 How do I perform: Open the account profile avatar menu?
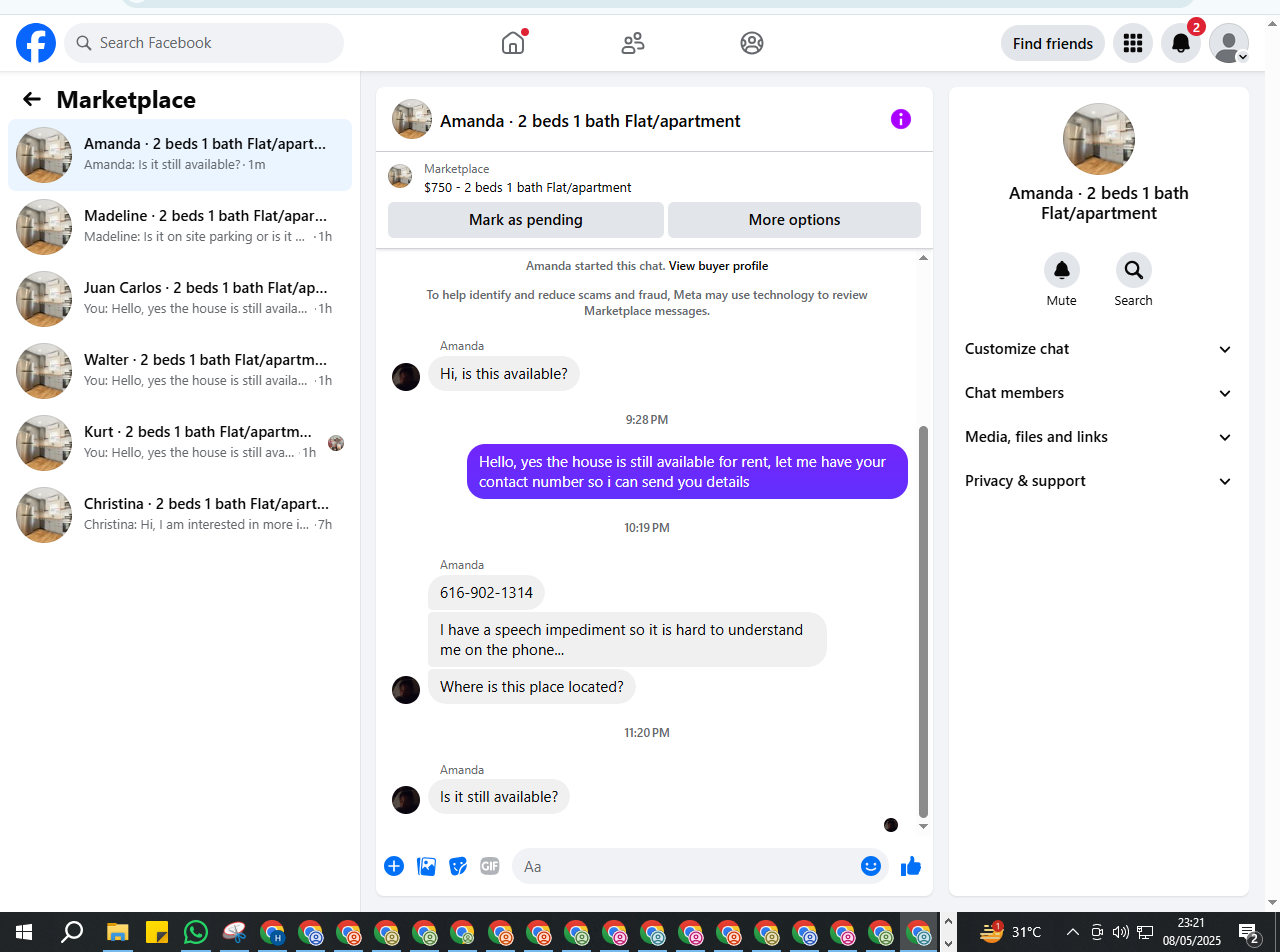[1229, 43]
